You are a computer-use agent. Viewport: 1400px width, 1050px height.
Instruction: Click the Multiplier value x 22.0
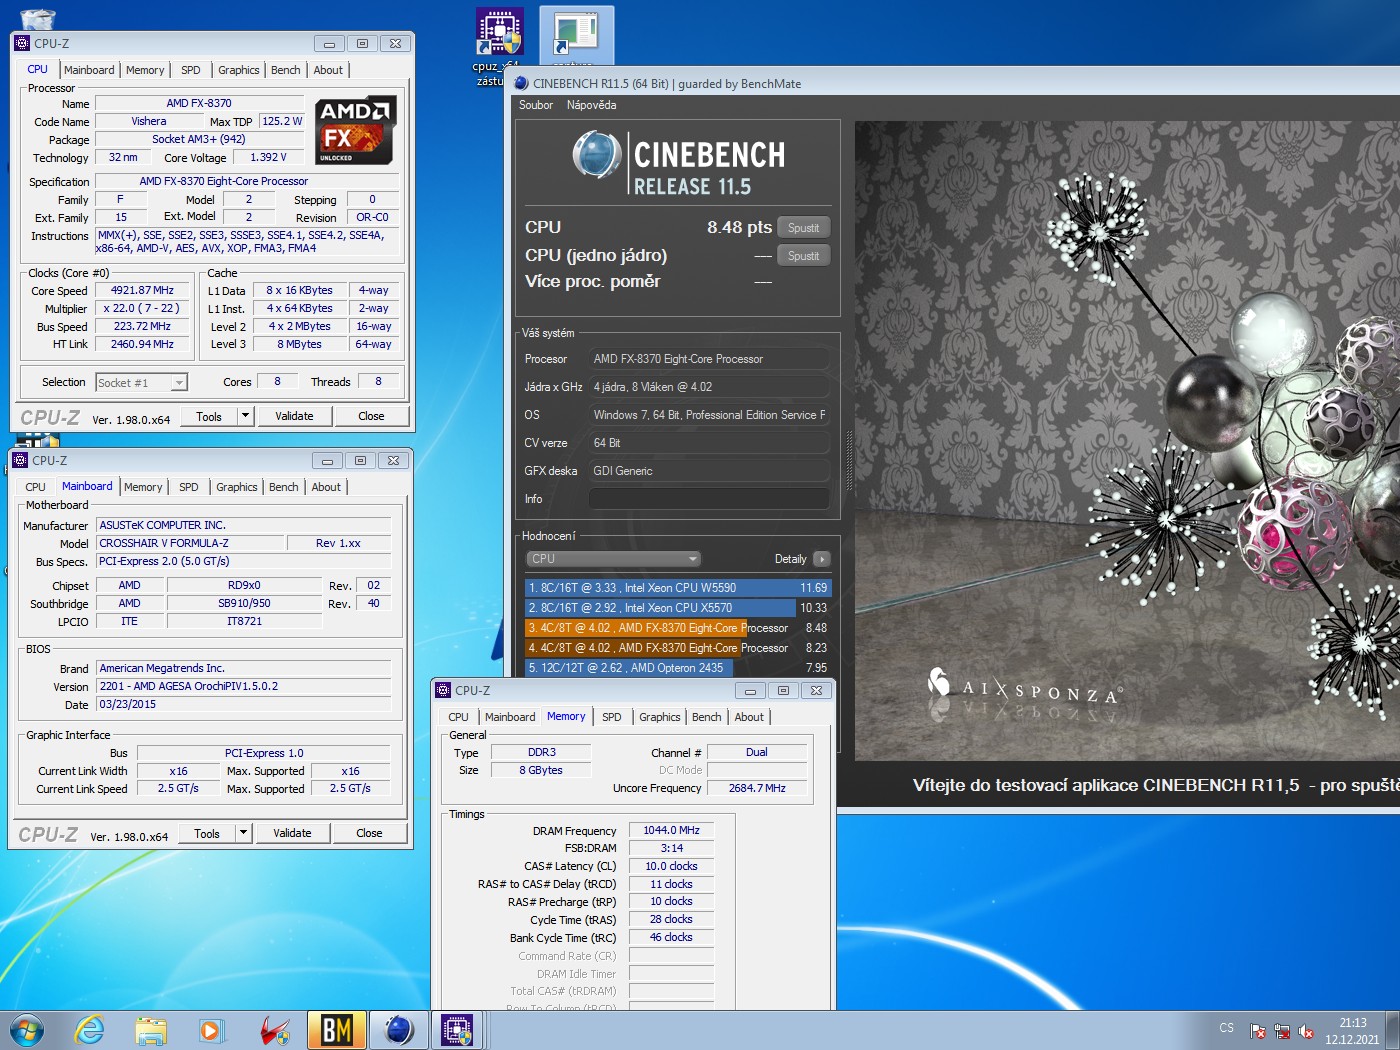click(x=142, y=308)
